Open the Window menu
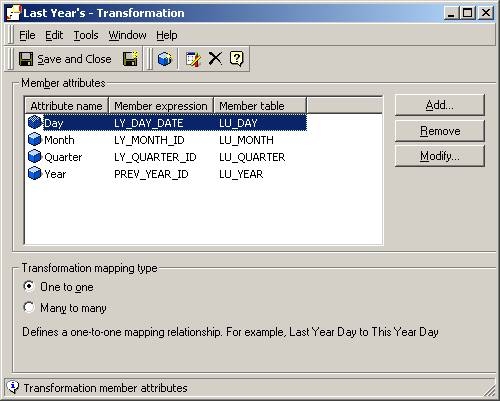 tap(127, 35)
